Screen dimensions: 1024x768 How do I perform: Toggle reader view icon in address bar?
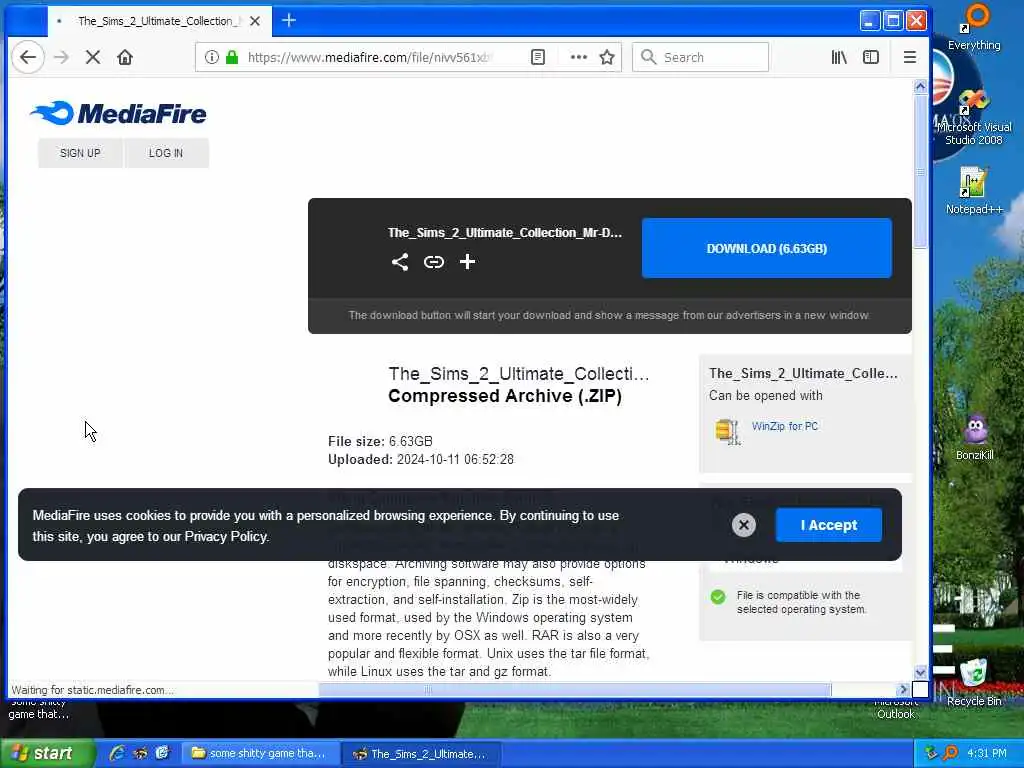[x=537, y=57]
